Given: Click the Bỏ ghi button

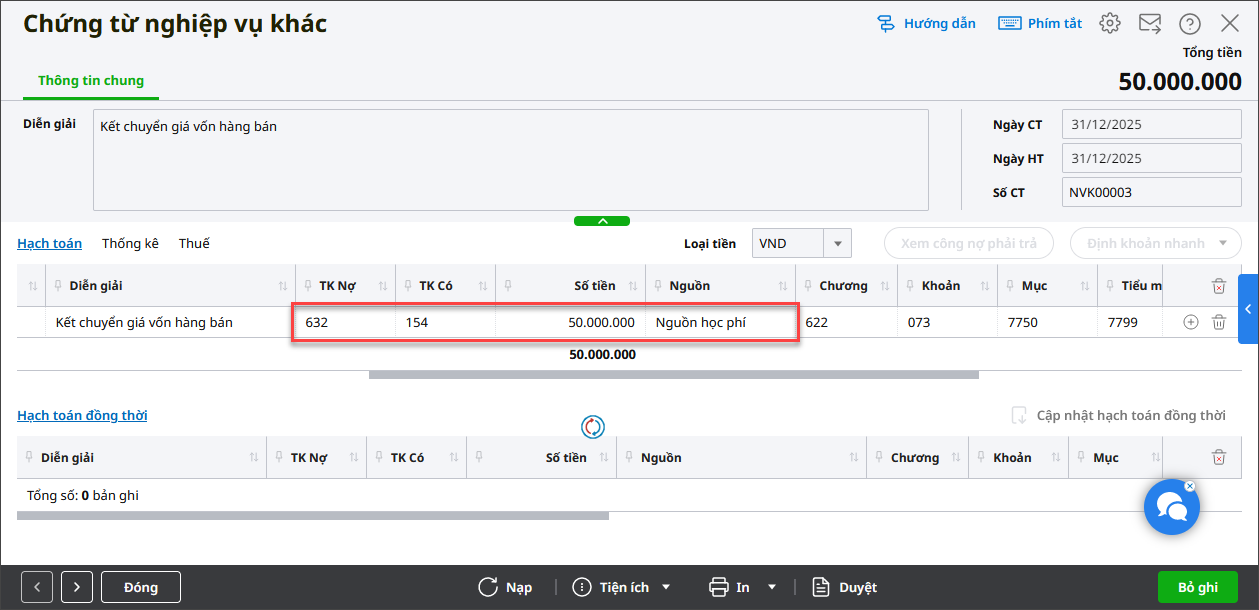Looking at the screenshot, I should click(1198, 587).
